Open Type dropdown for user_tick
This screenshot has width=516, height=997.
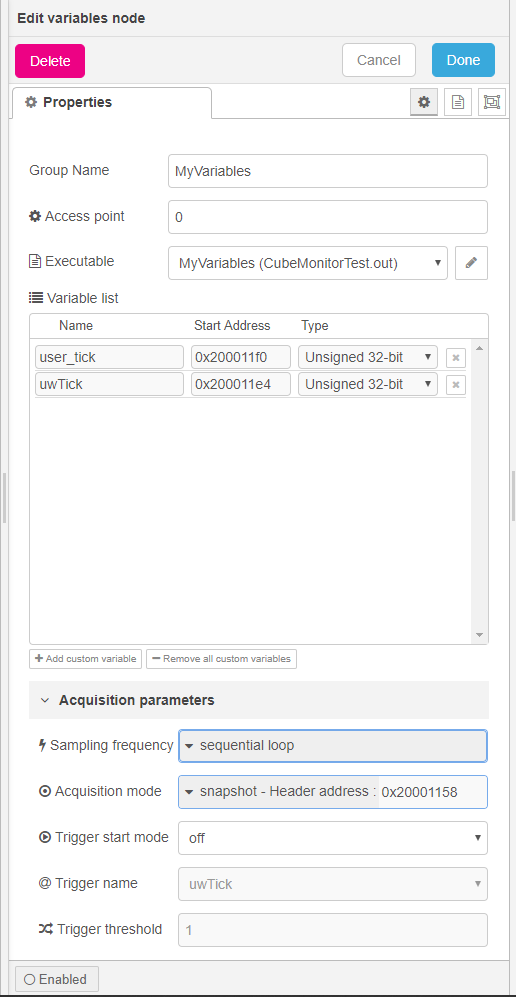click(368, 357)
